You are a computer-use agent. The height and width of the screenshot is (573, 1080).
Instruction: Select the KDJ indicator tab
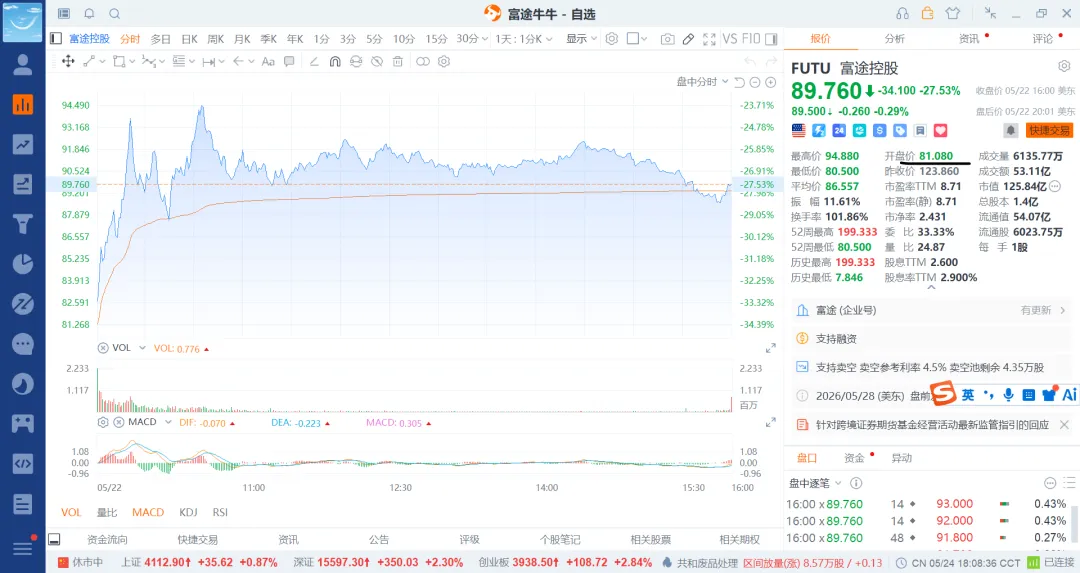(x=188, y=512)
